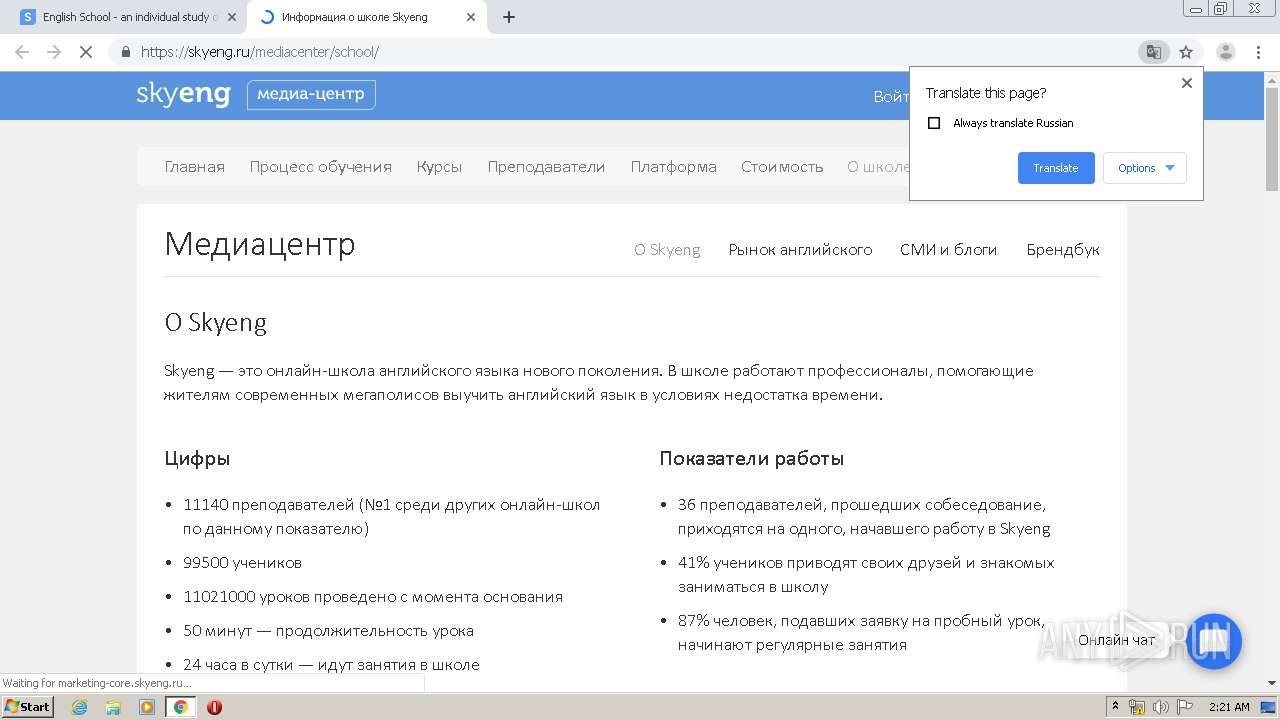The width and height of the screenshot is (1280, 720).
Task: Open Windows Explorer folder in taskbar
Action: coord(113,707)
